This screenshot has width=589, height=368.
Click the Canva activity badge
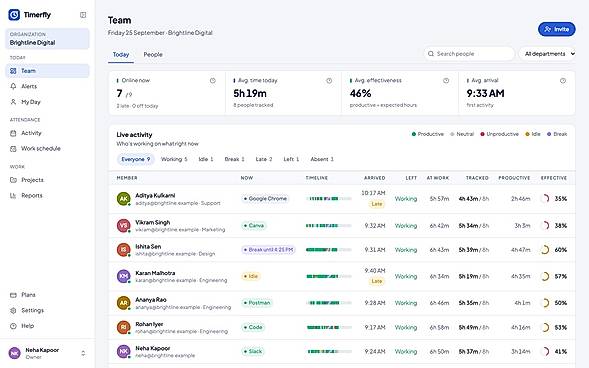[x=254, y=225]
